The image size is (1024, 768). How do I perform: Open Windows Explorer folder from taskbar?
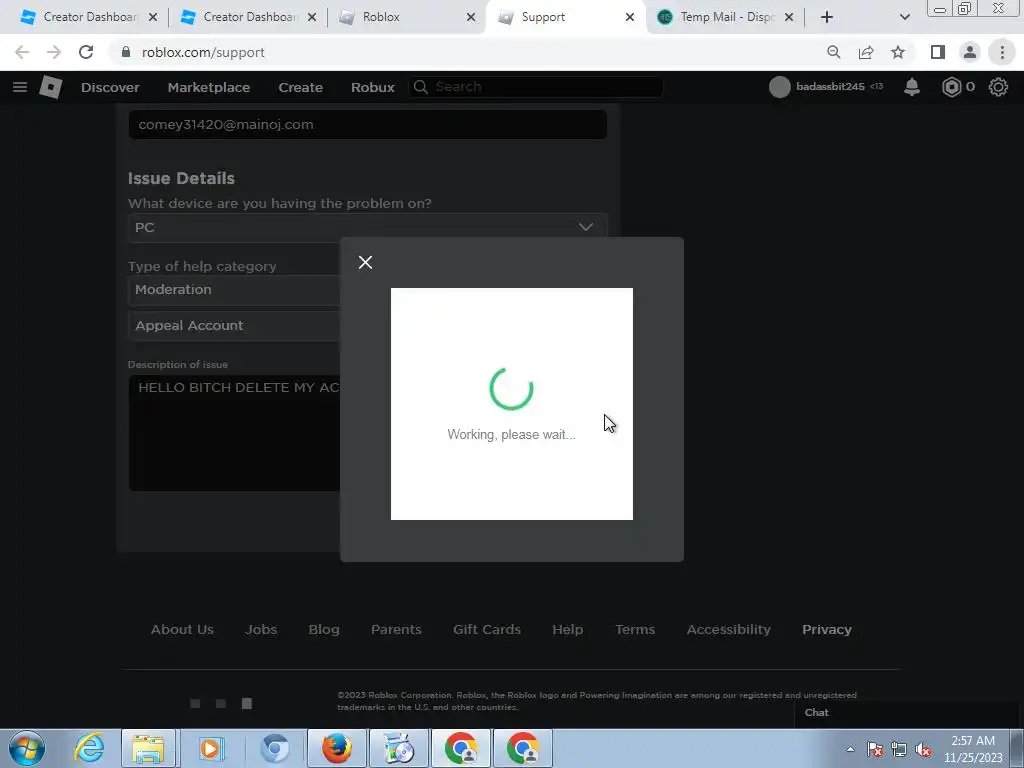[148, 748]
